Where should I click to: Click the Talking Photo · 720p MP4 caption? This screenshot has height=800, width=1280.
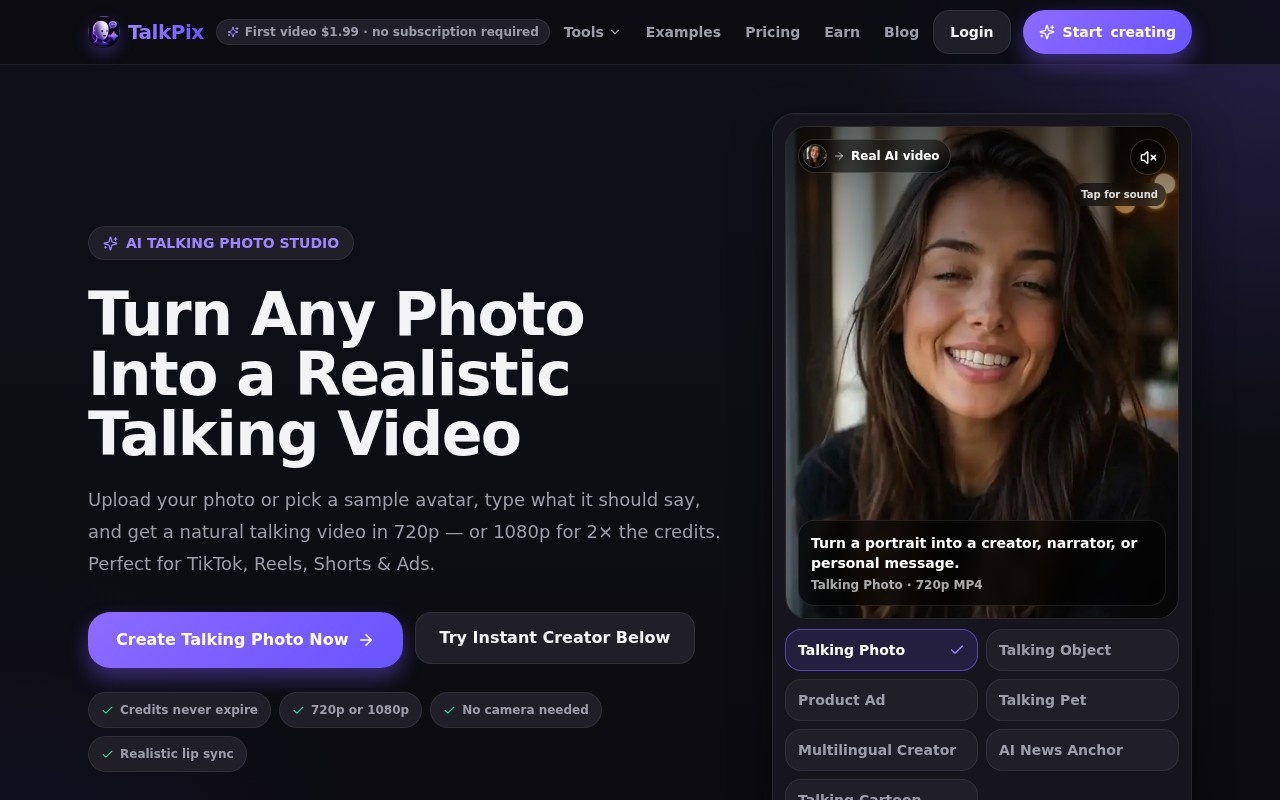(896, 584)
